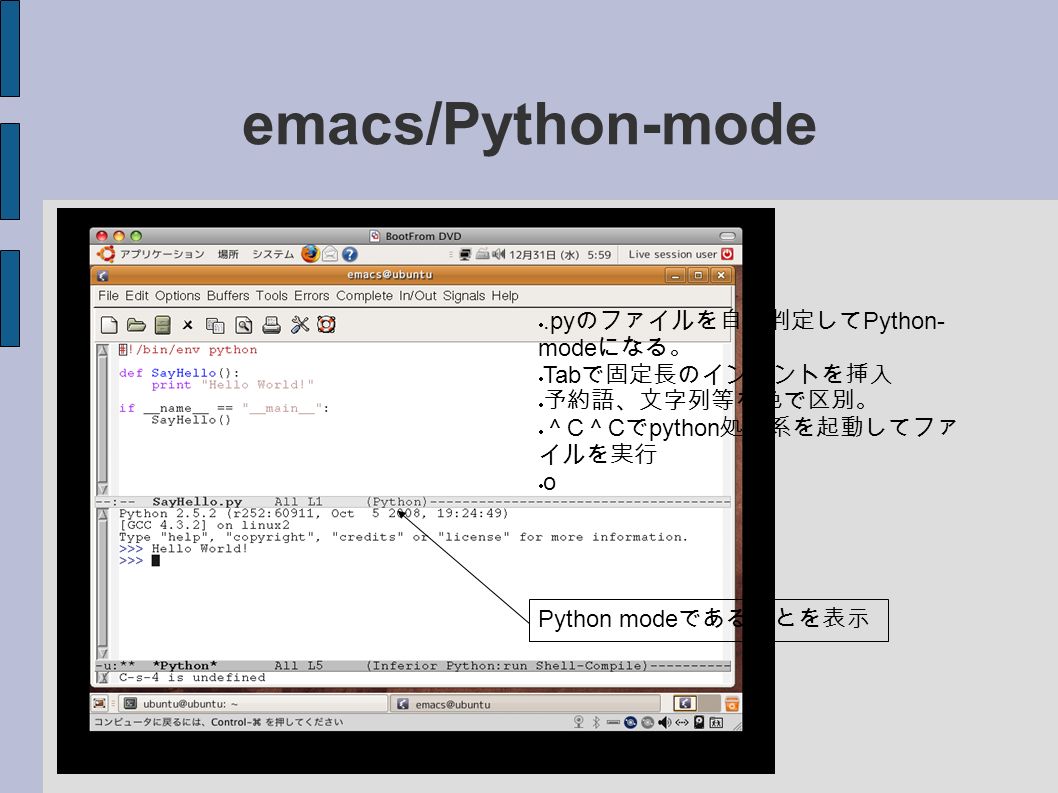Open the Complete menu
The image size is (1058, 793).
tap(364, 296)
